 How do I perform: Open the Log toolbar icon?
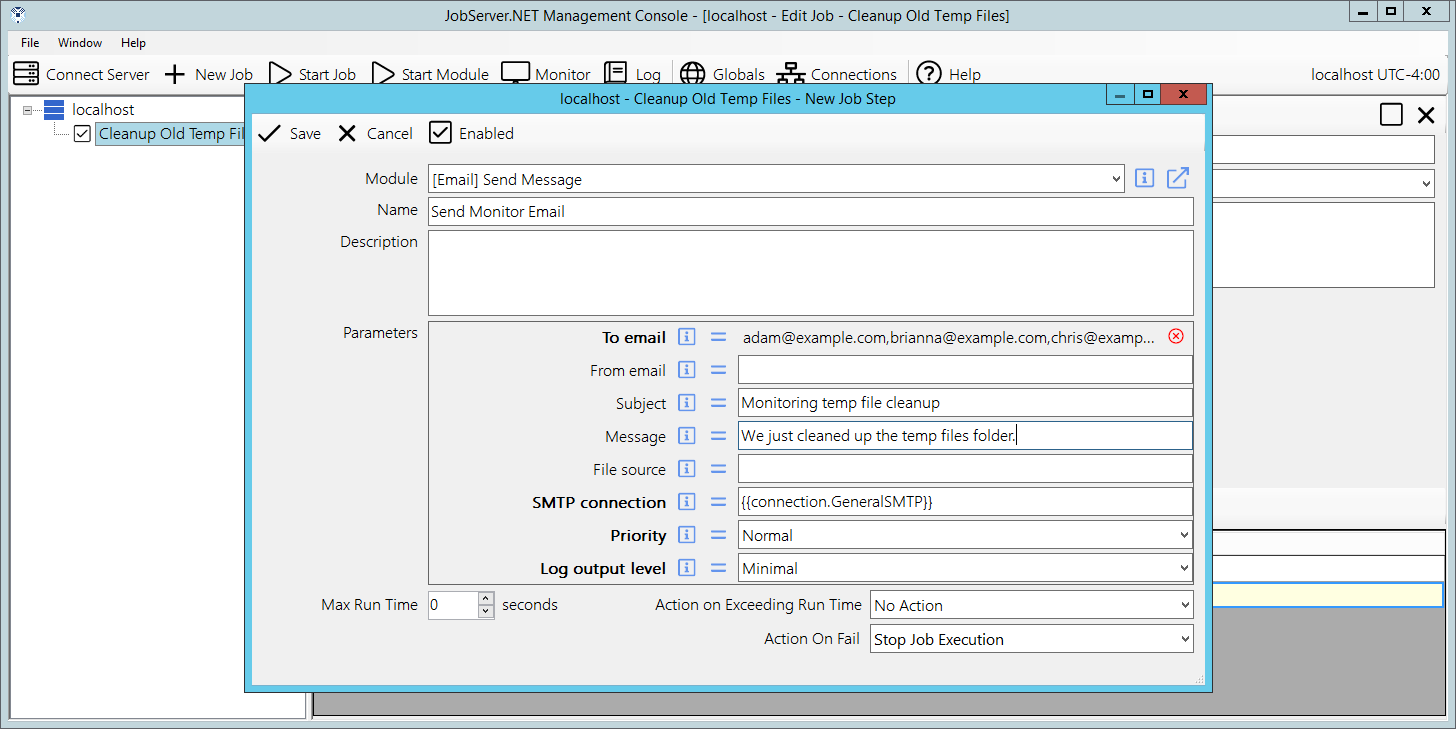(616, 74)
